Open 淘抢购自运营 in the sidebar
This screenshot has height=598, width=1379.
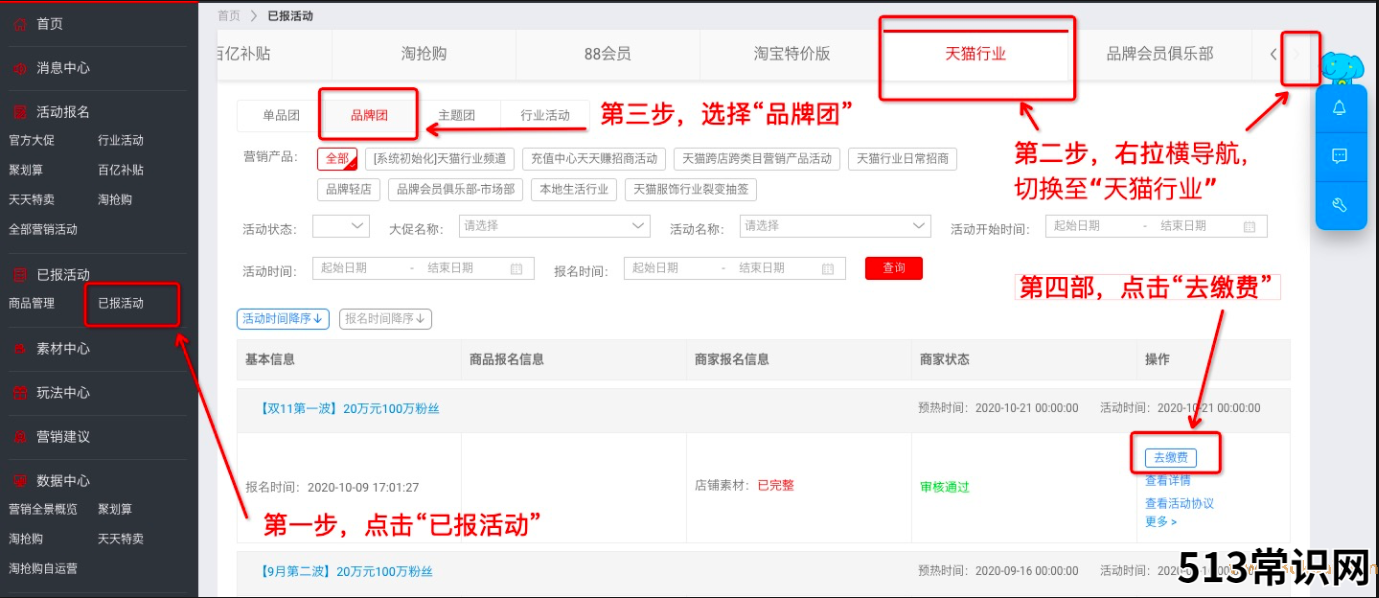(x=43, y=569)
